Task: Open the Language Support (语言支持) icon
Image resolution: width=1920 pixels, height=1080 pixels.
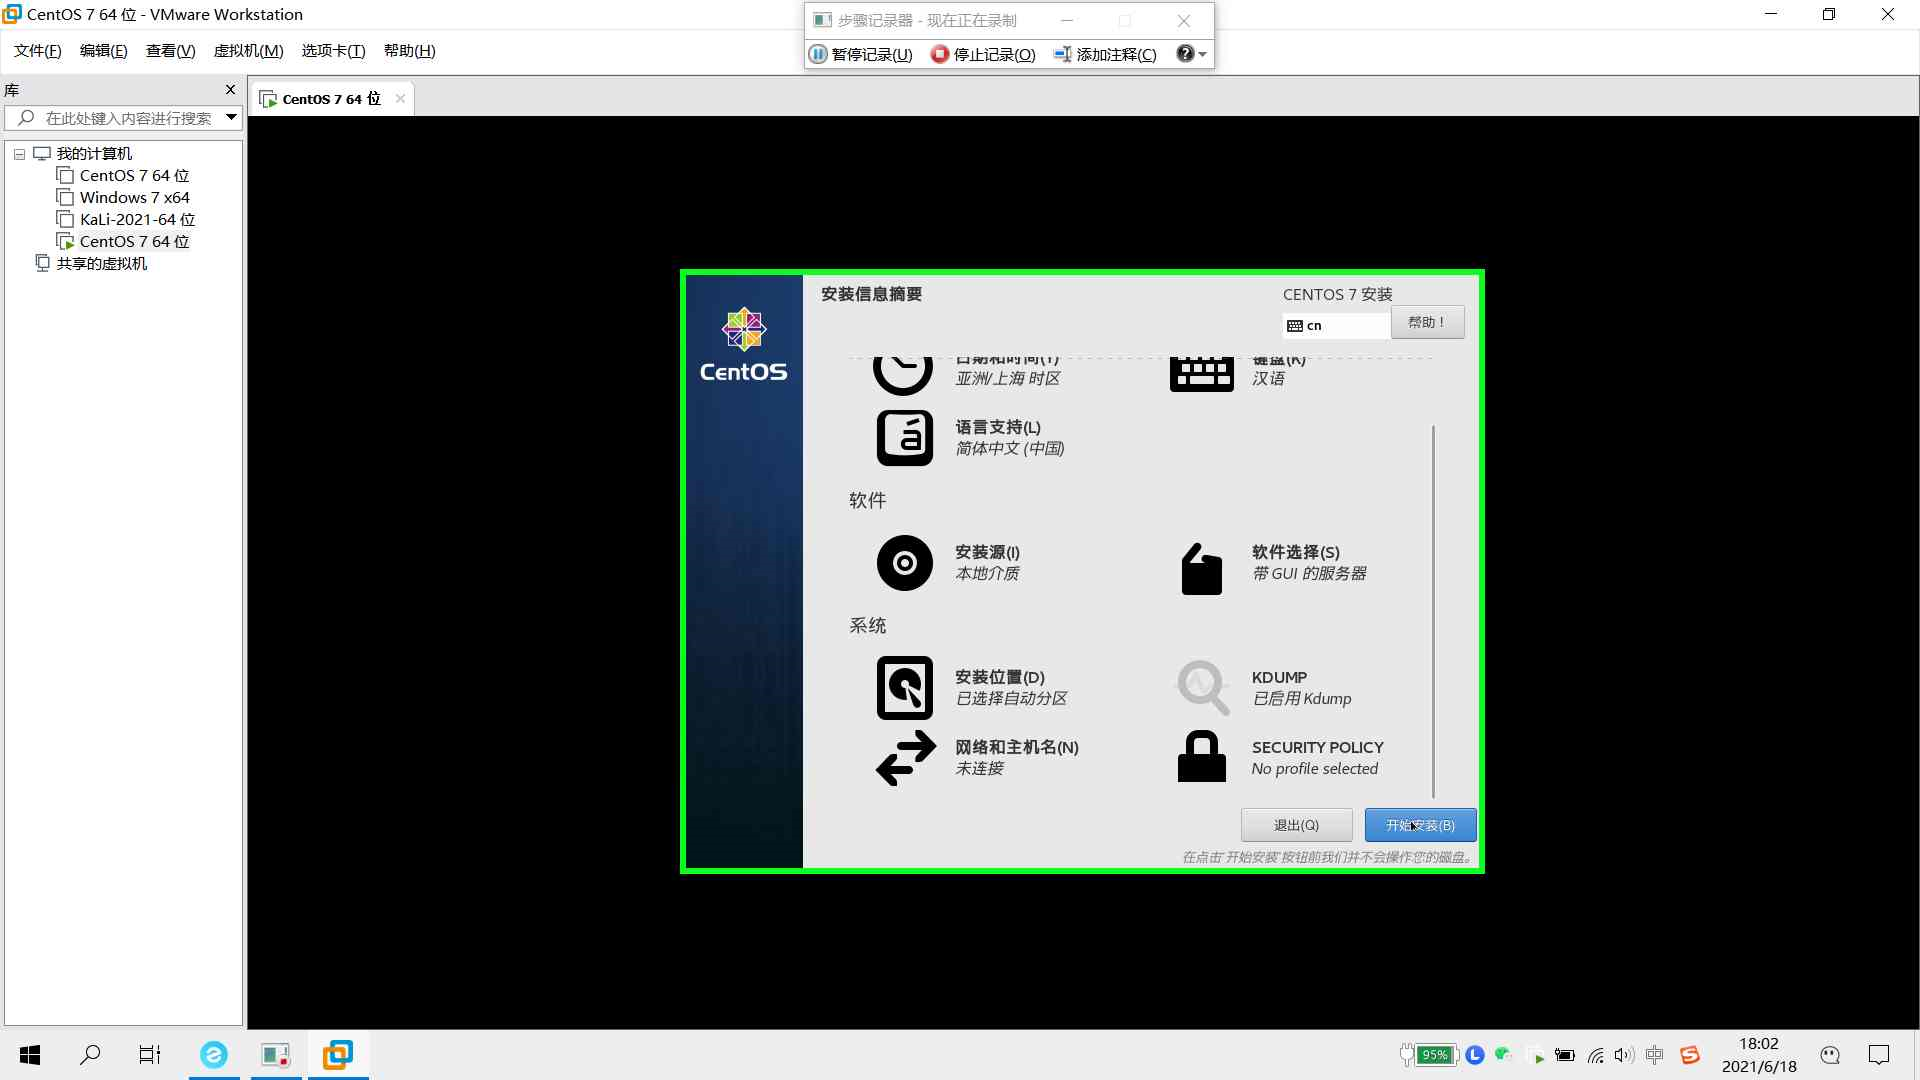Action: (905, 438)
